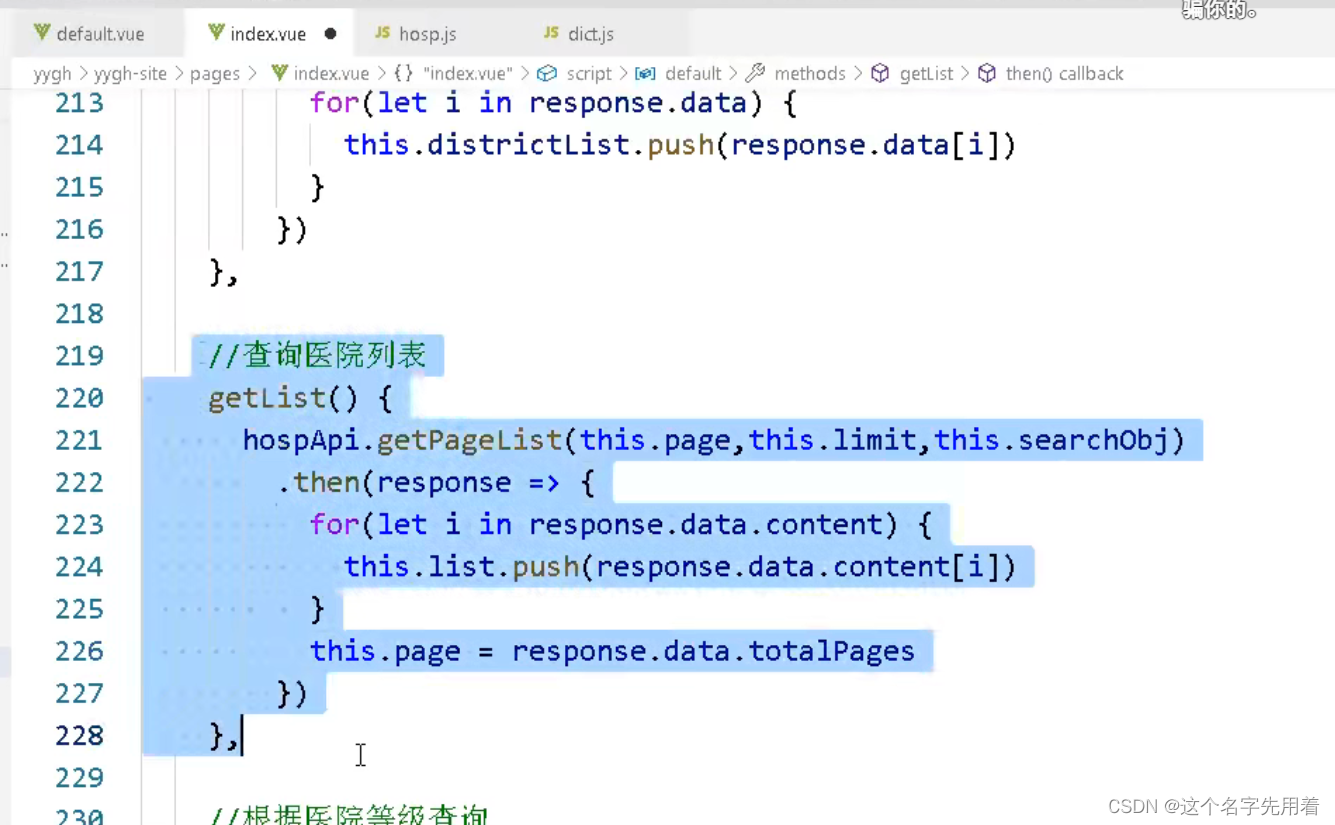Image resolution: width=1335 pixels, height=825 pixels.
Task: Click the JS icon on dict.js tab
Action: click(x=551, y=33)
